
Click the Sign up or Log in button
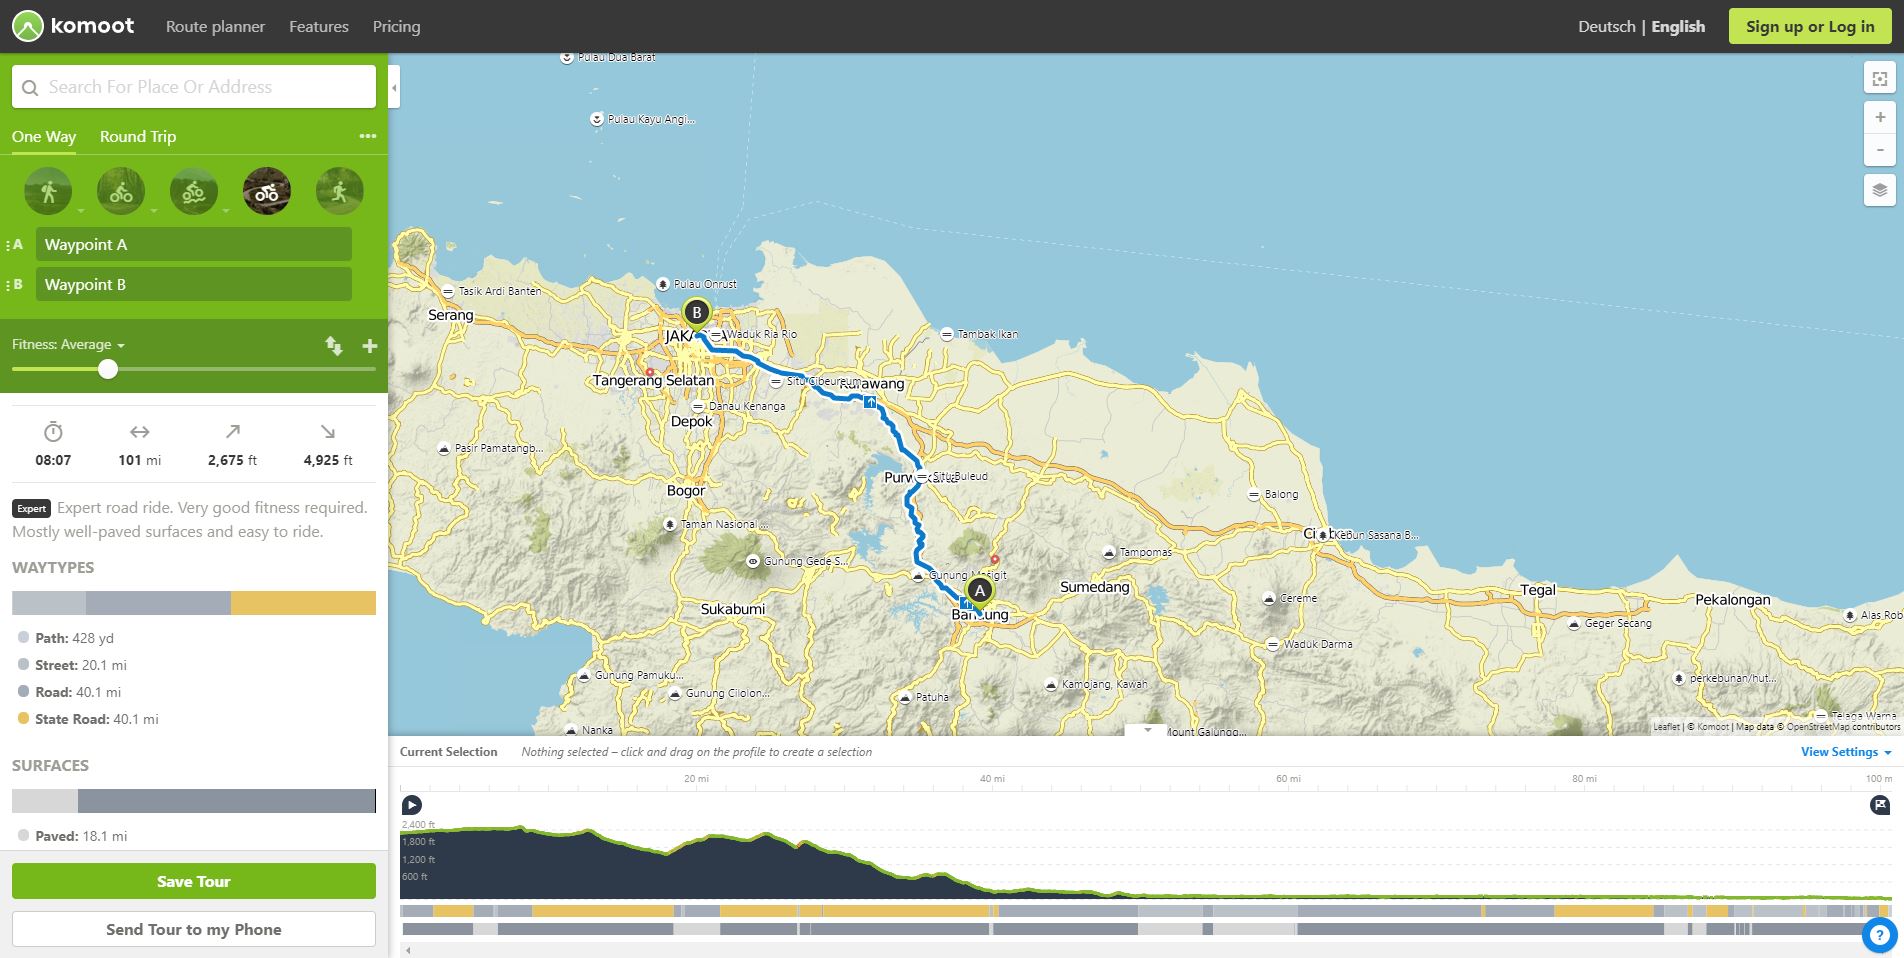[1810, 27]
